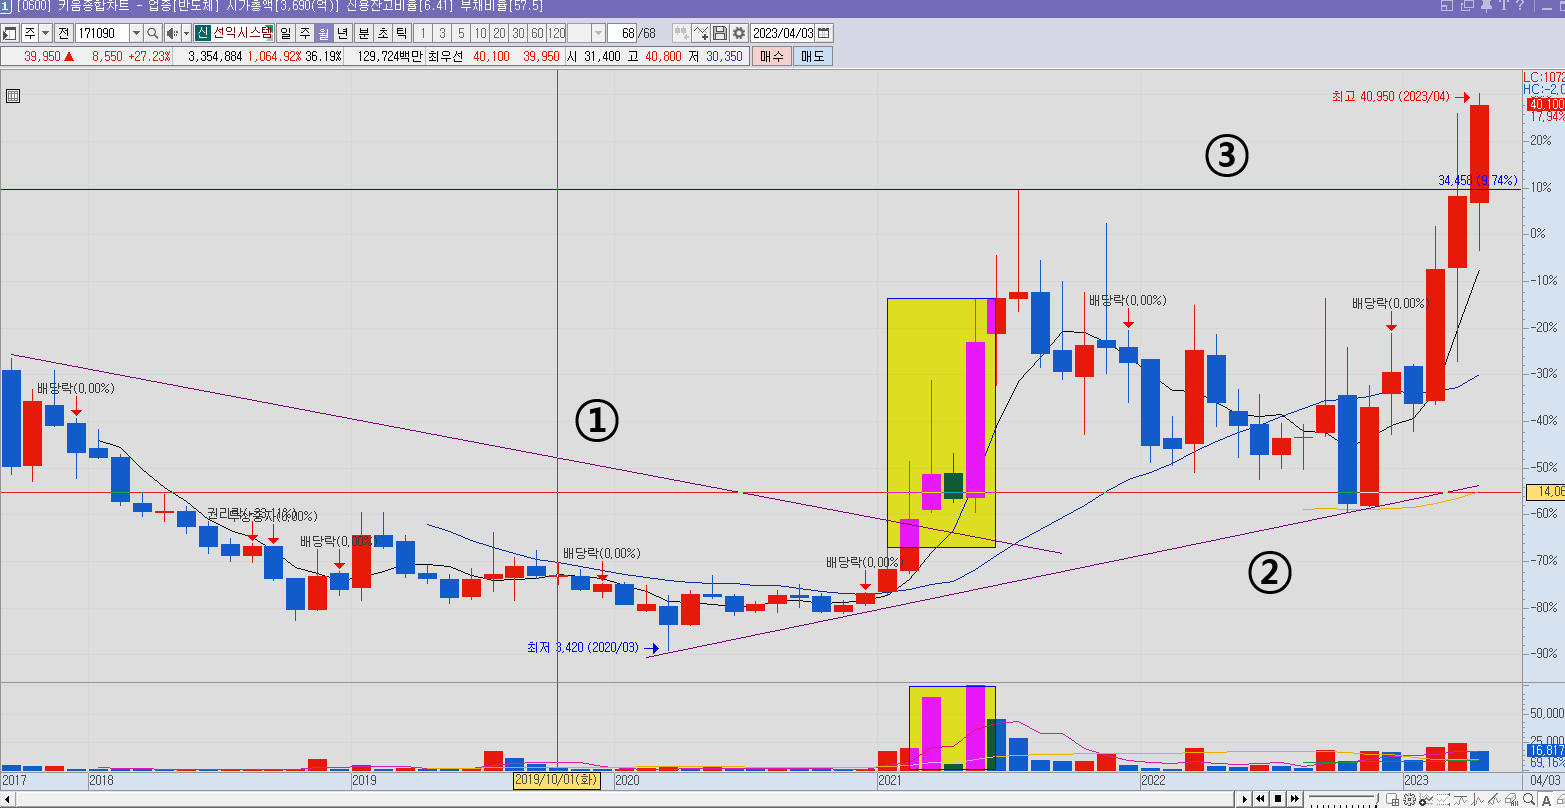The width and height of the screenshot is (1565, 808).
Task: Click the bottom multi-window grid icon
Action: point(1392,799)
